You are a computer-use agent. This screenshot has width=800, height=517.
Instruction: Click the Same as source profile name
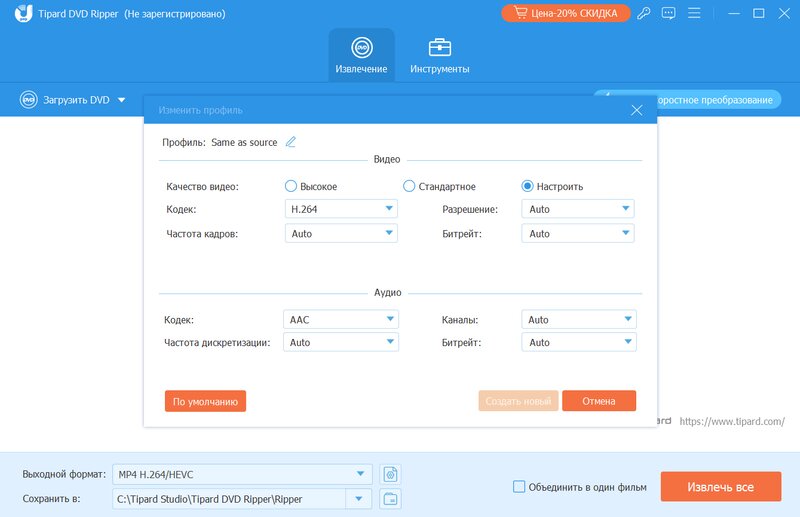pyautogui.click(x=244, y=142)
